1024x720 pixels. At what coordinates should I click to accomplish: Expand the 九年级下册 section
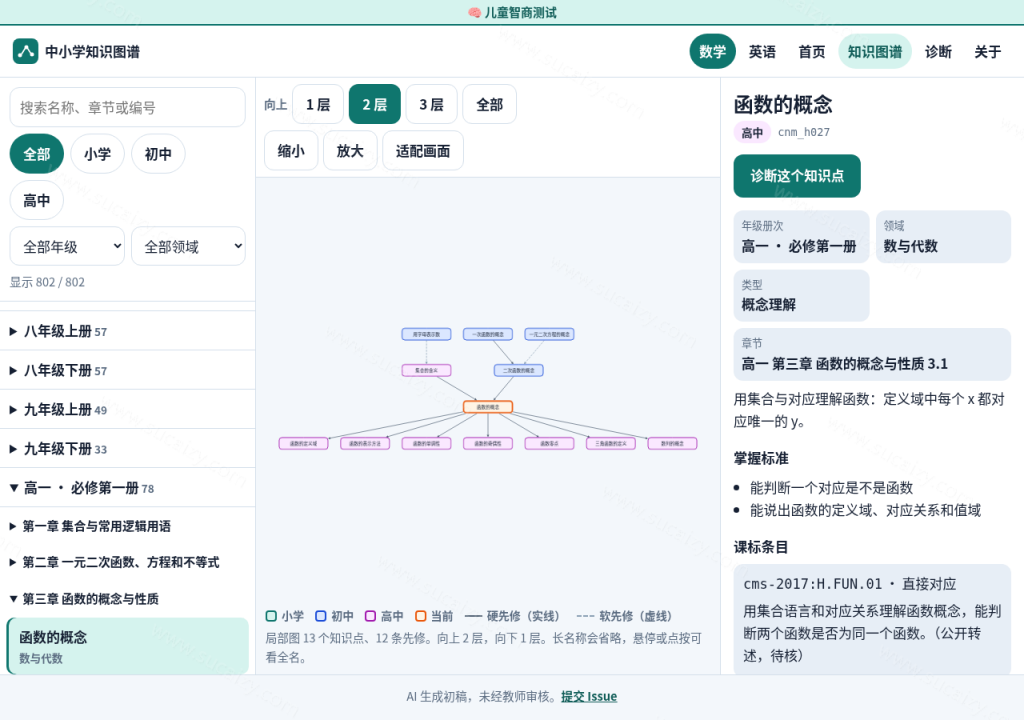(x=127, y=449)
